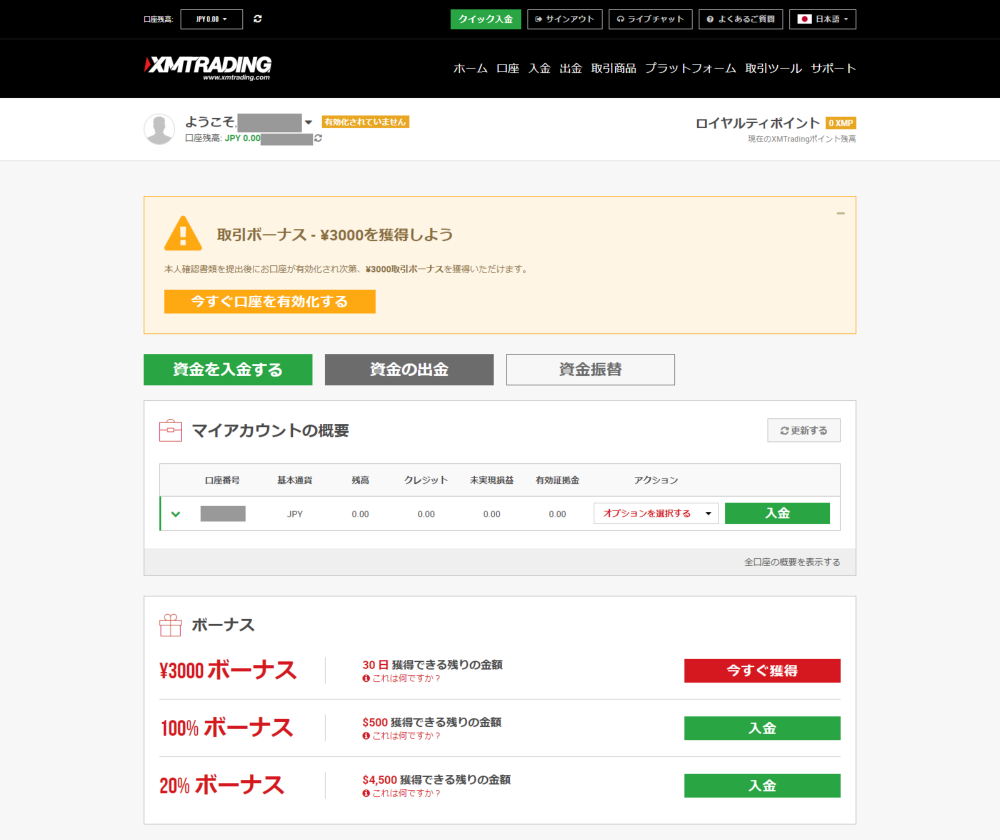The image size is (1000, 840).
Task: Click the ¥3000 ボーナス title
Action: click(x=228, y=670)
